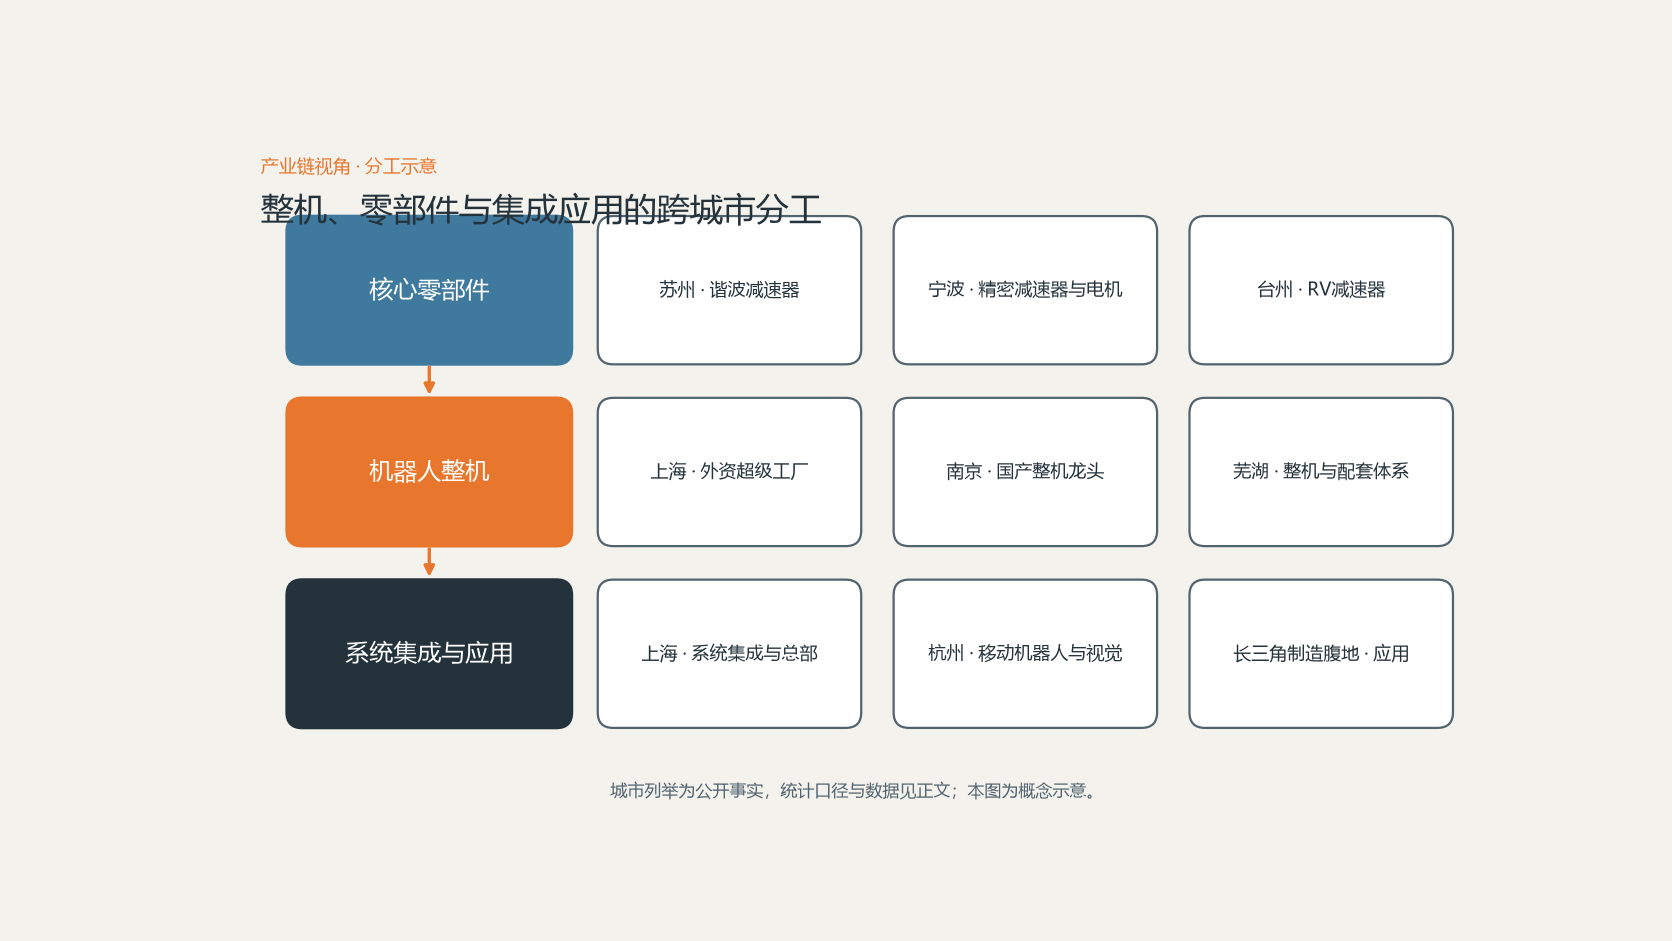
Task: Select the 南京 · 国产整机龙头 card
Action: [x=1025, y=472]
